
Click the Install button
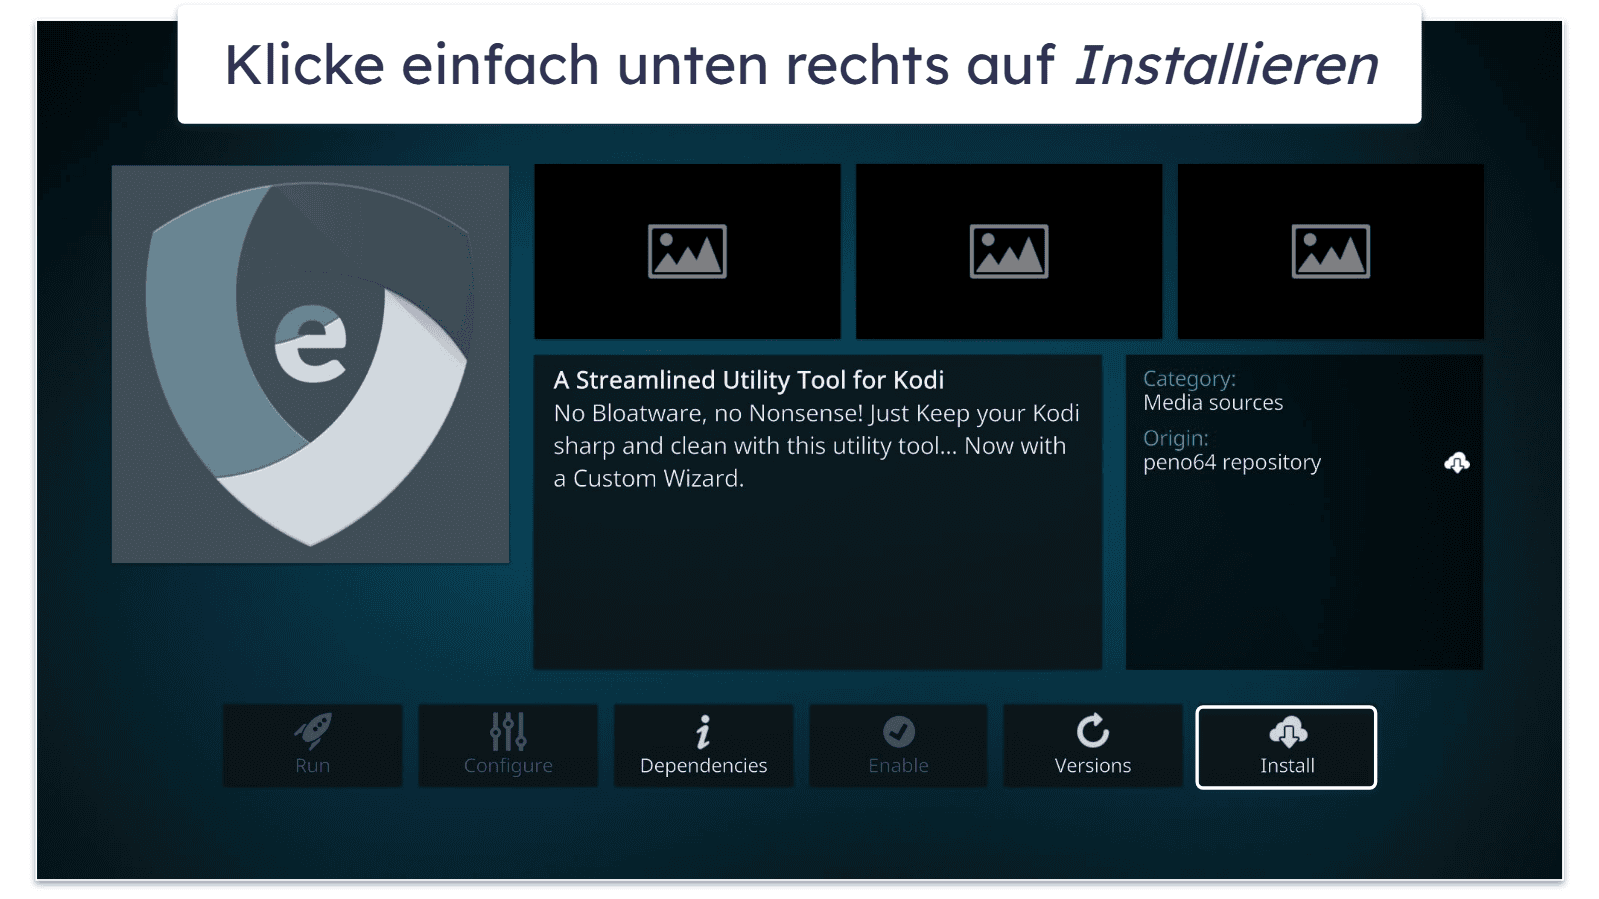pyautogui.click(x=1286, y=747)
